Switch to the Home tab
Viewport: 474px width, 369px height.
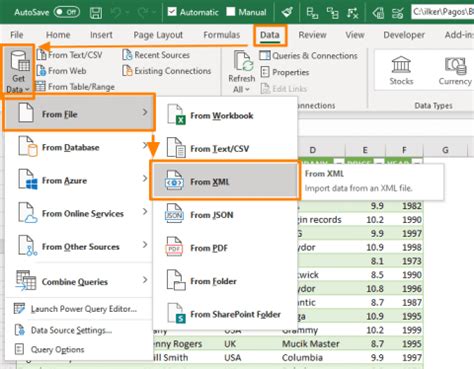coord(58,35)
